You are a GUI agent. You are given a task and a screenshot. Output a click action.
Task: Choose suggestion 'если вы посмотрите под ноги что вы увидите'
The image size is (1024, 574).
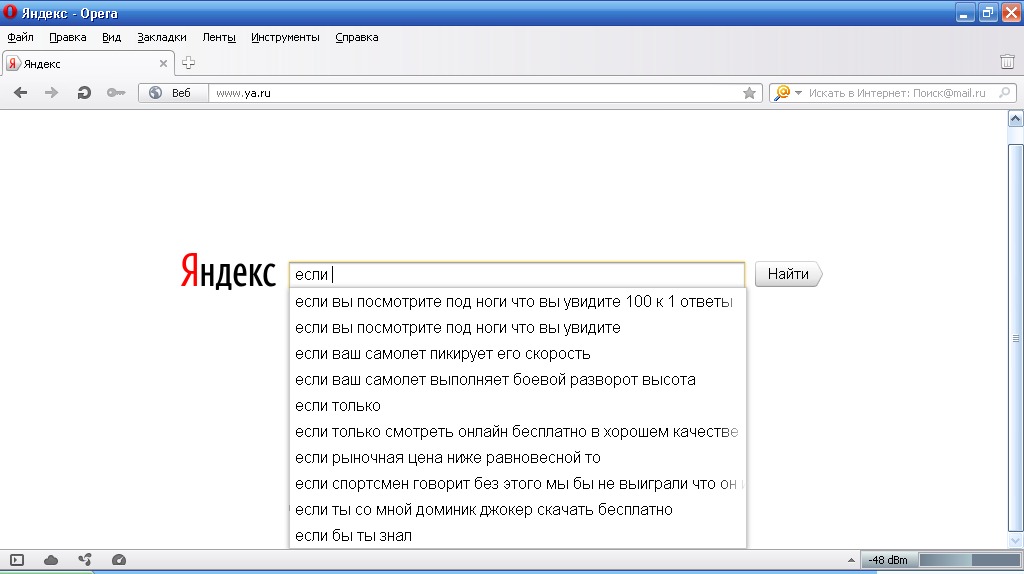(x=517, y=328)
